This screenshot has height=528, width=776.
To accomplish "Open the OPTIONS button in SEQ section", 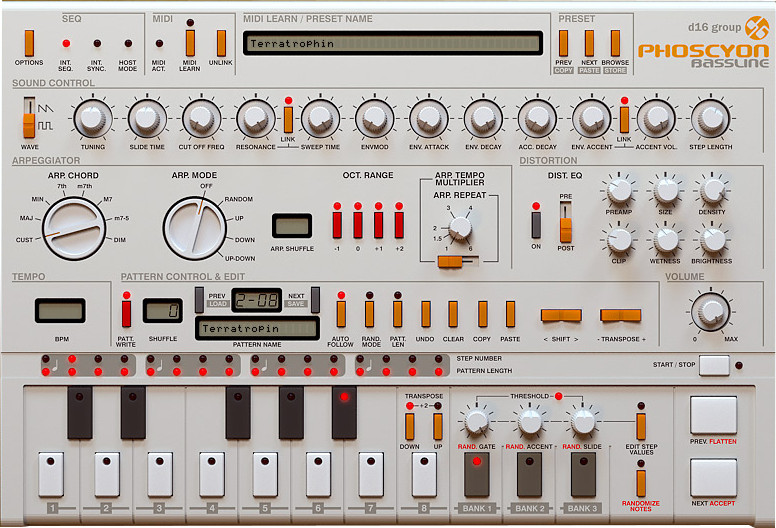I will [29, 43].
